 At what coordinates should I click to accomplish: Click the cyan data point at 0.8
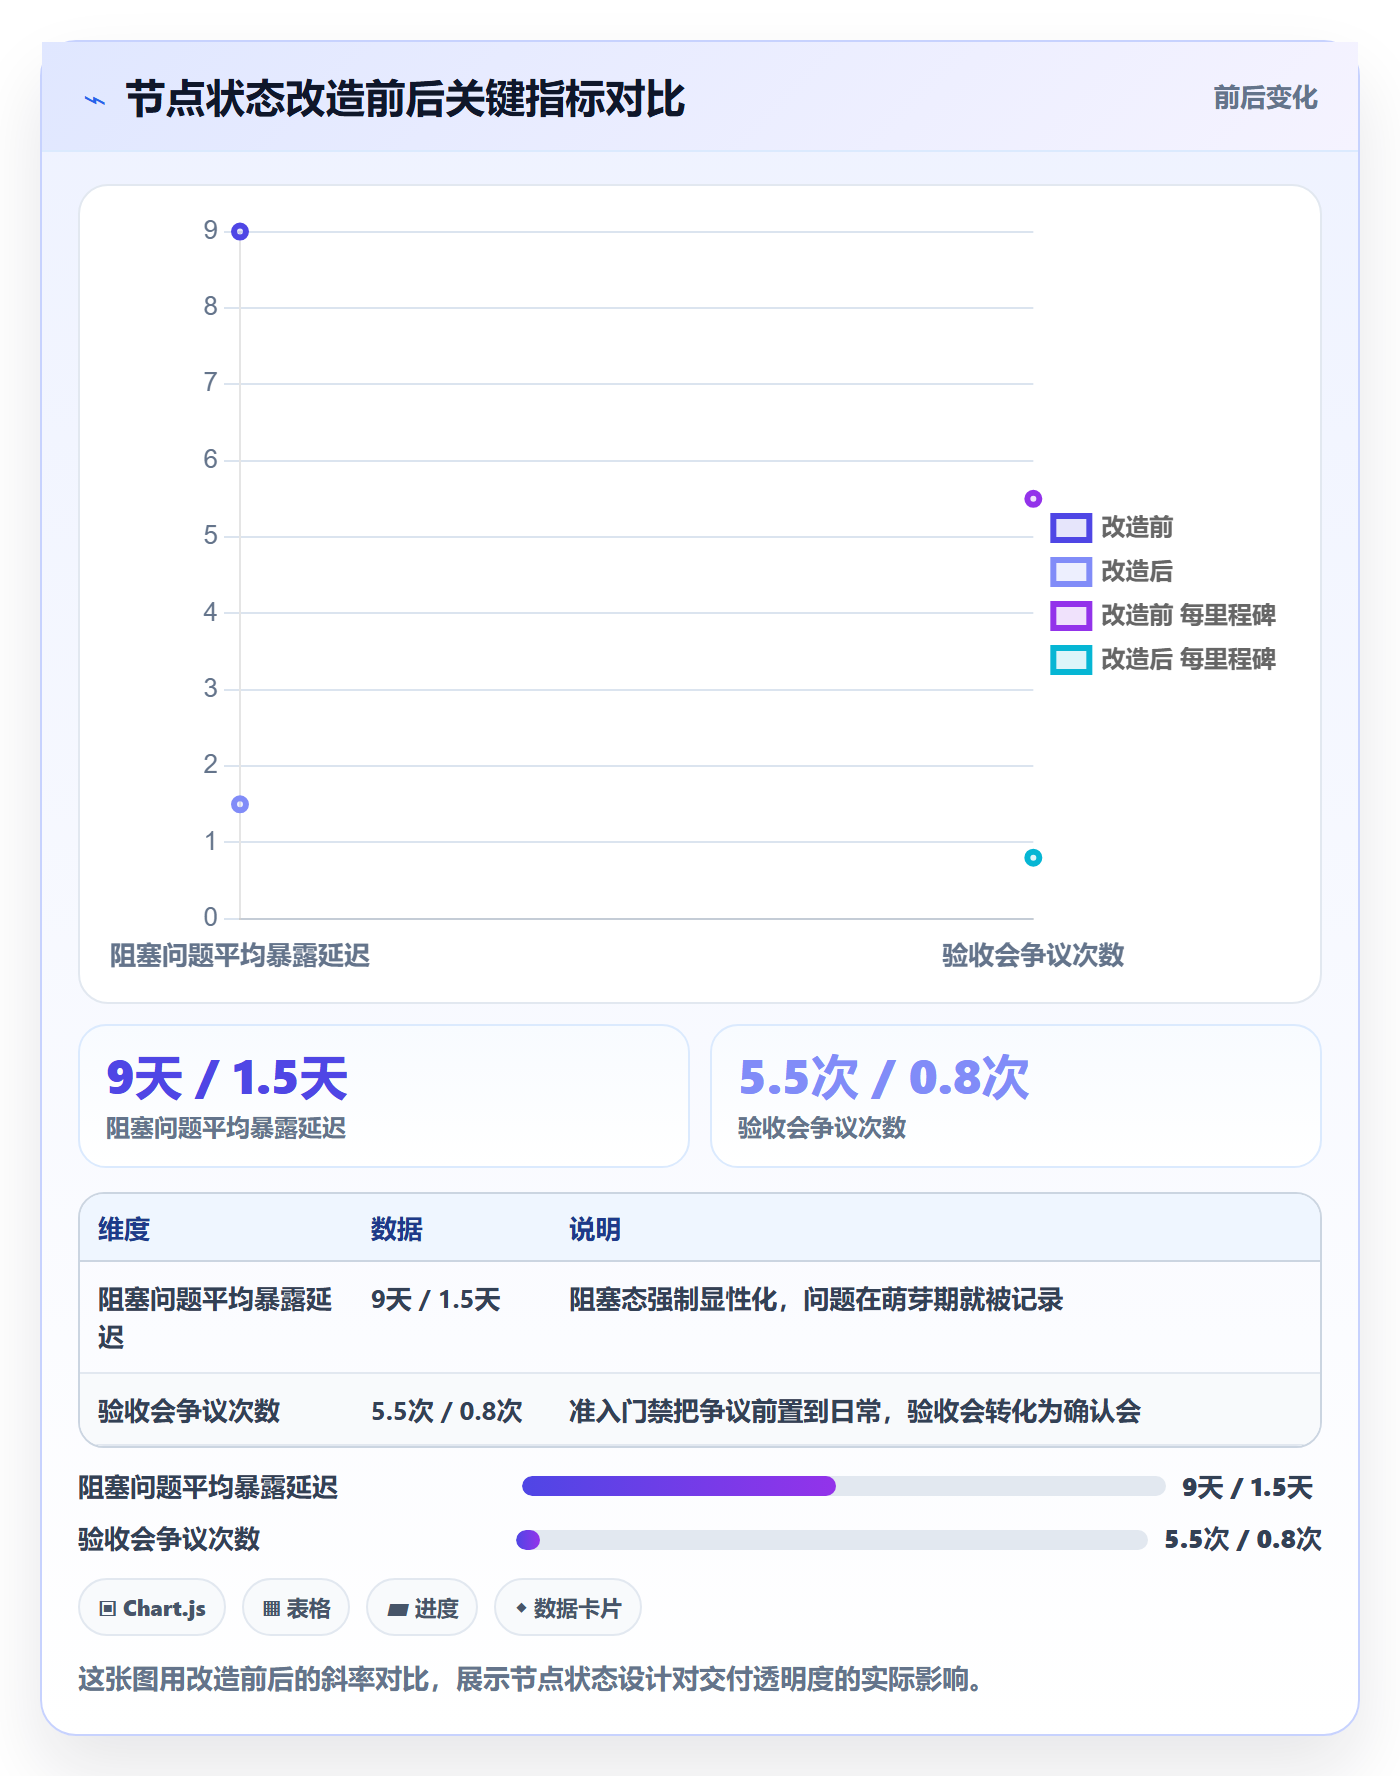click(x=1033, y=858)
